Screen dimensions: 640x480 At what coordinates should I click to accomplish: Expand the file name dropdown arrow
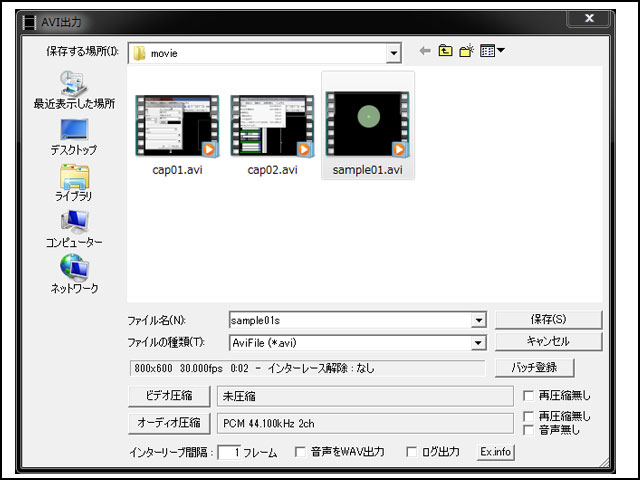click(x=478, y=320)
